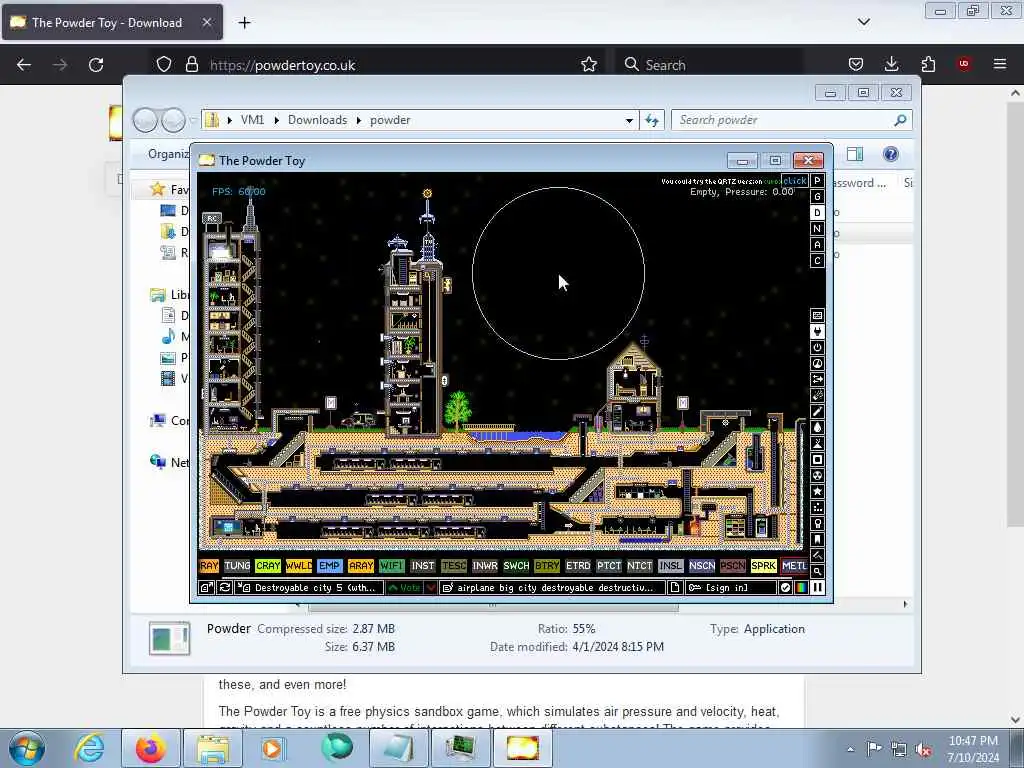1024x768 pixels.
Task: Open Firefox list all tabs dropdown
Action: (863, 22)
